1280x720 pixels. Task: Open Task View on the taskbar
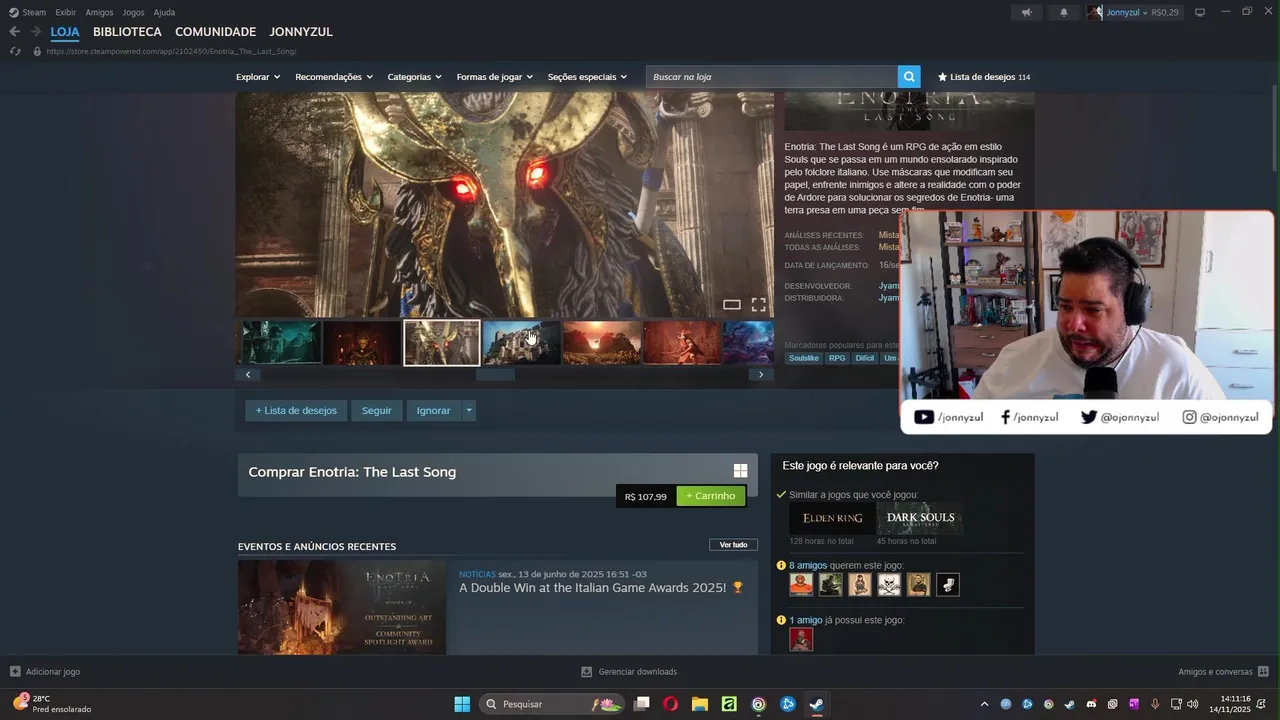642,704
